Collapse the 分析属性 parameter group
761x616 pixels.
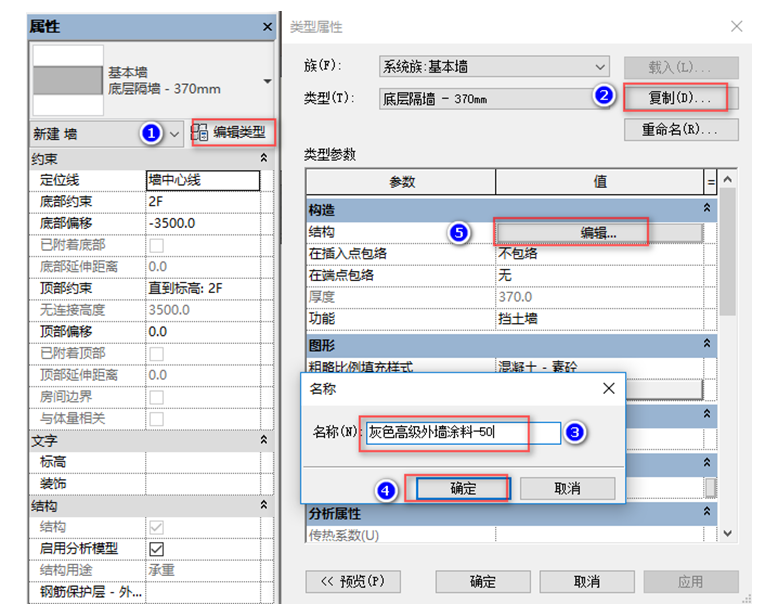707,511
